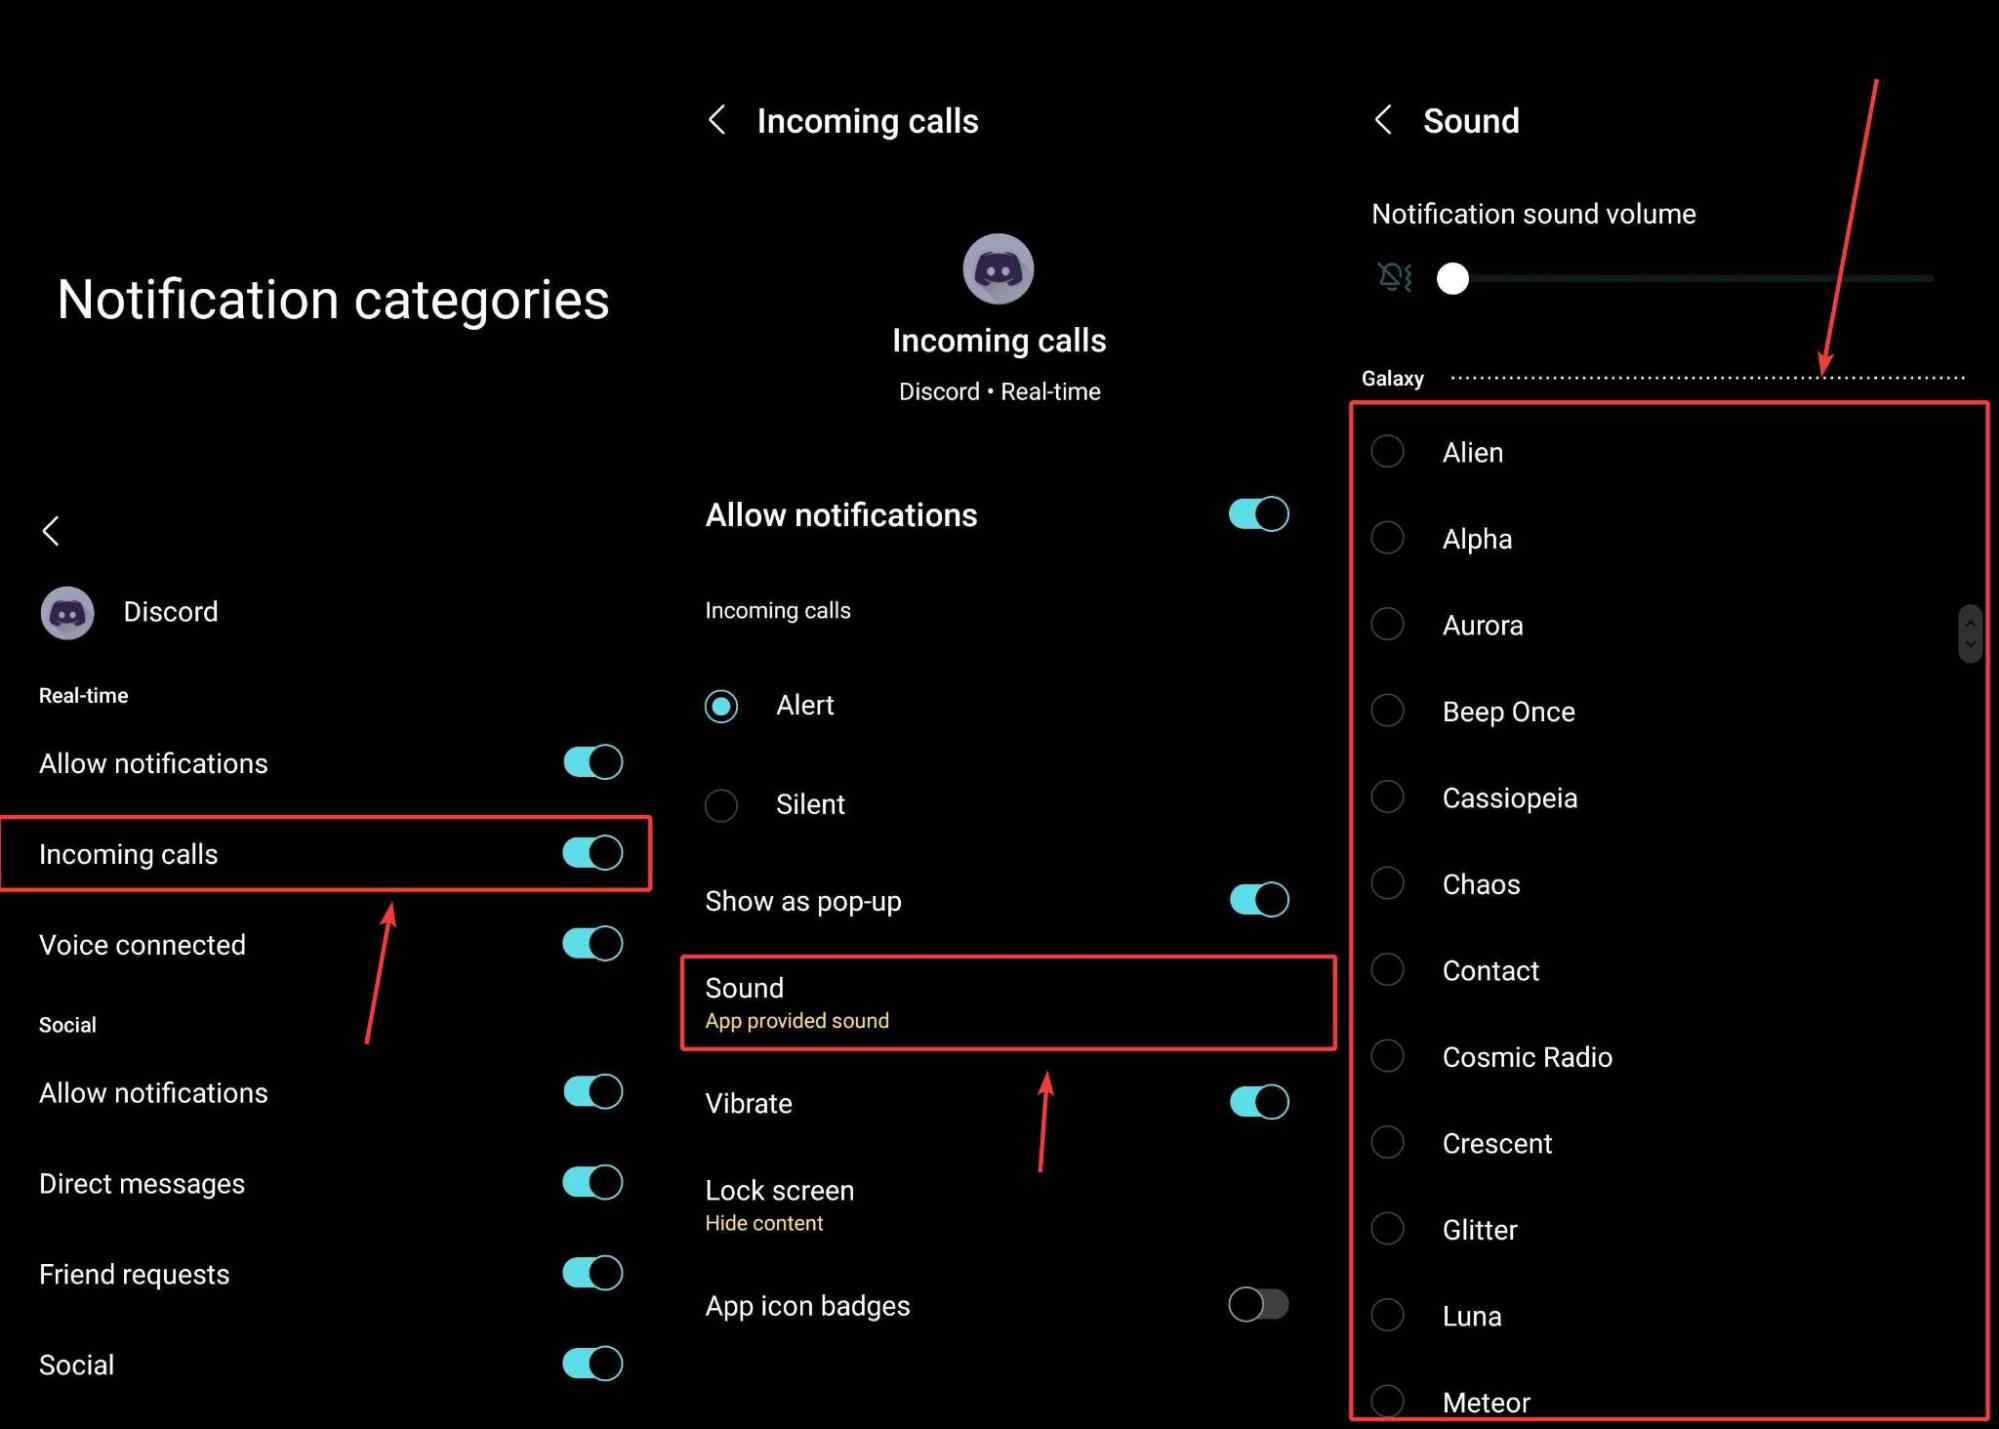Viewport: 1999px width, 1429px height.
Task: Tap the large Discord logo on Incoming calls
Action: tap(998, 269)
